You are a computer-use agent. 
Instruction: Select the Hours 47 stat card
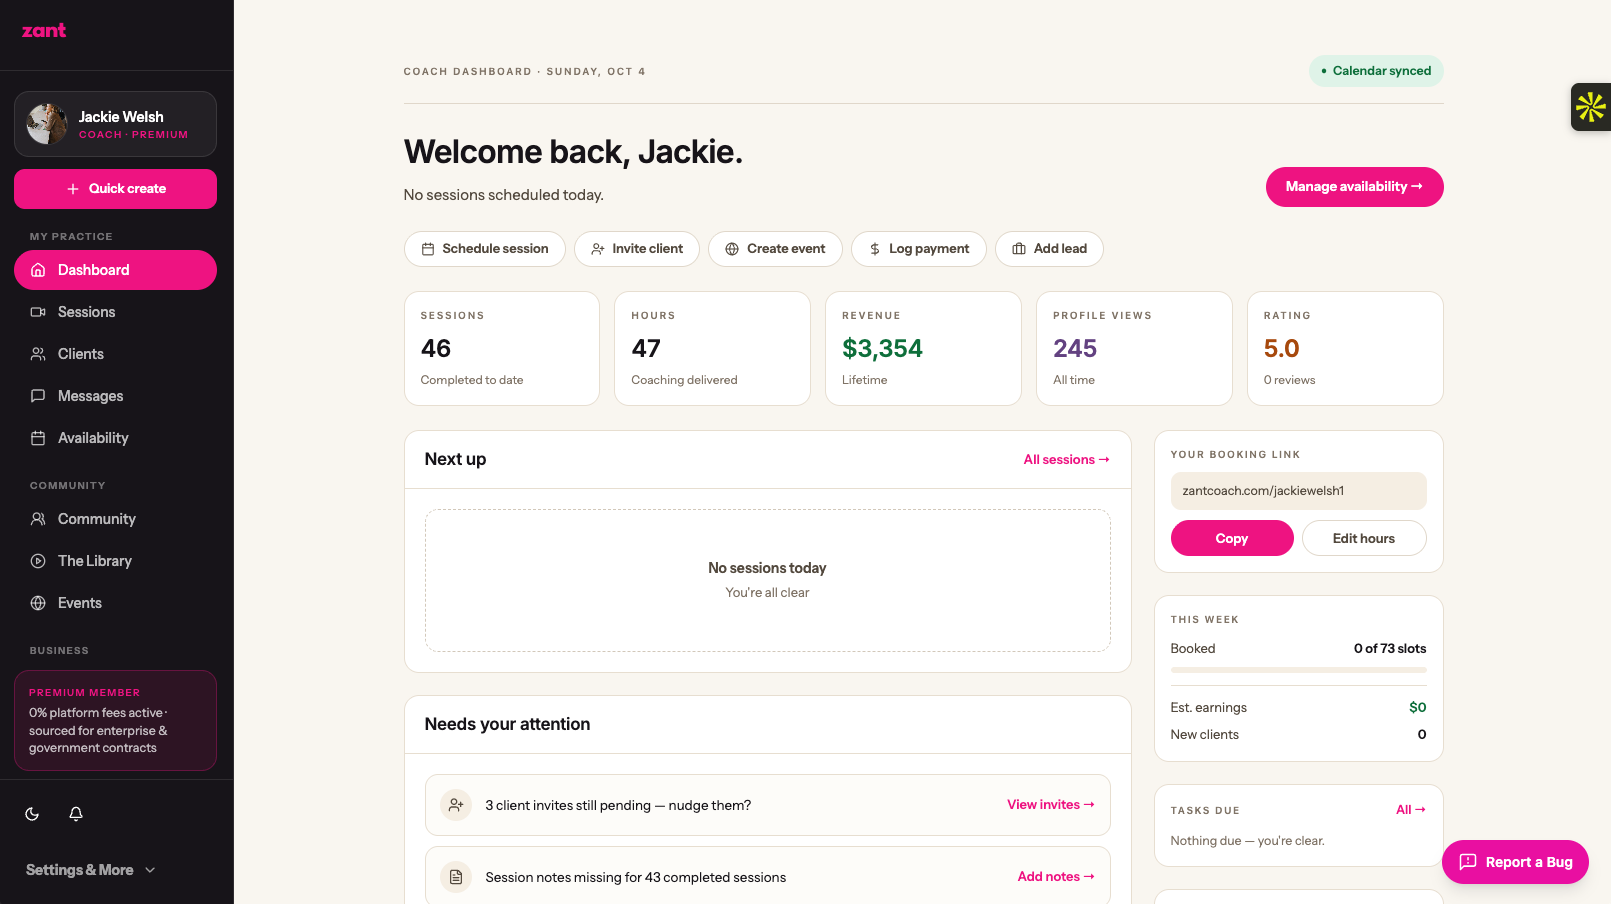click(x=712, y=348)
